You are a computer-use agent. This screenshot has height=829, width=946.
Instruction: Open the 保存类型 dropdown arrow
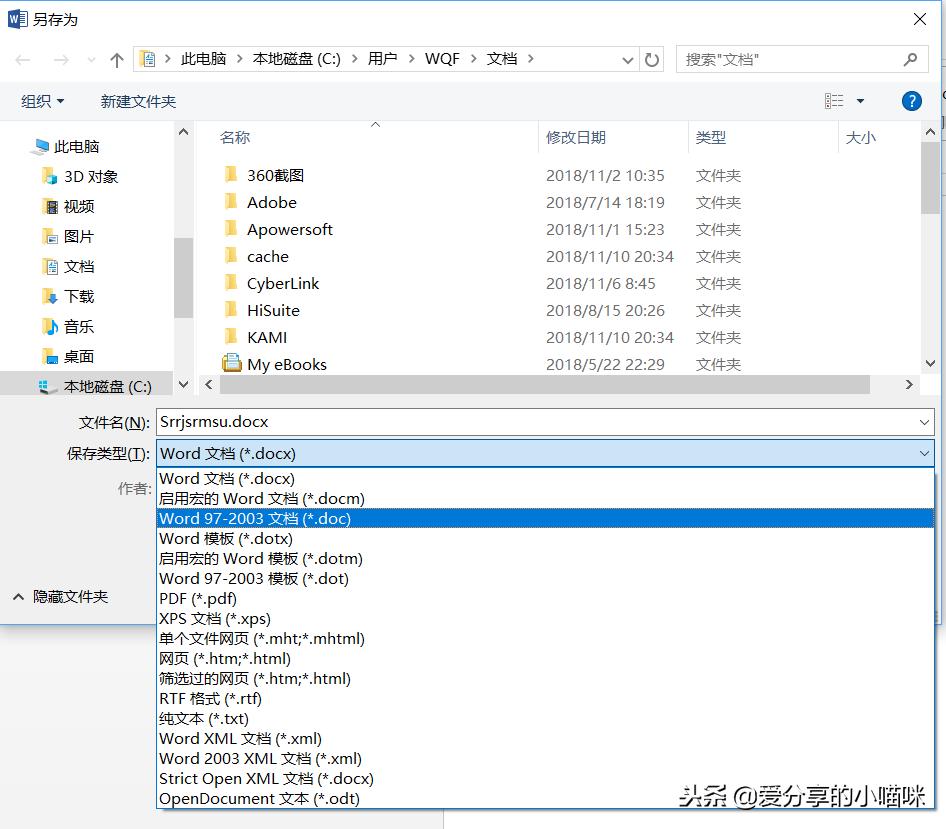pos(925,453)
